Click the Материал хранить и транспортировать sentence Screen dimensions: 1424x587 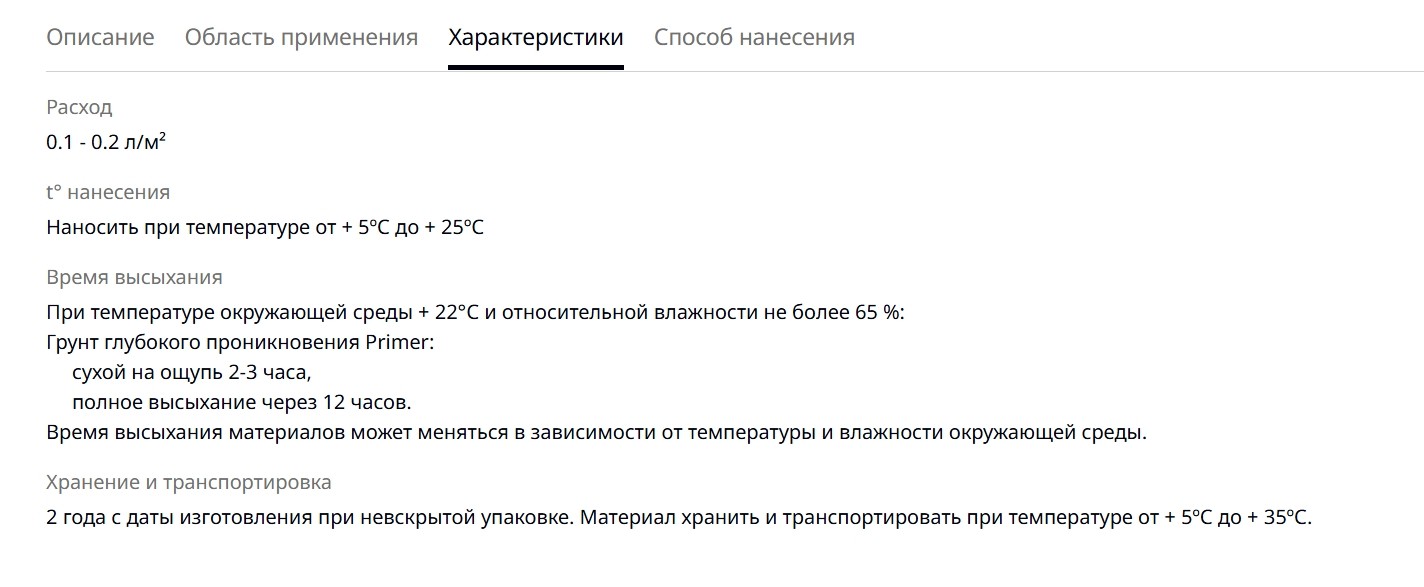tap(945, 518)
